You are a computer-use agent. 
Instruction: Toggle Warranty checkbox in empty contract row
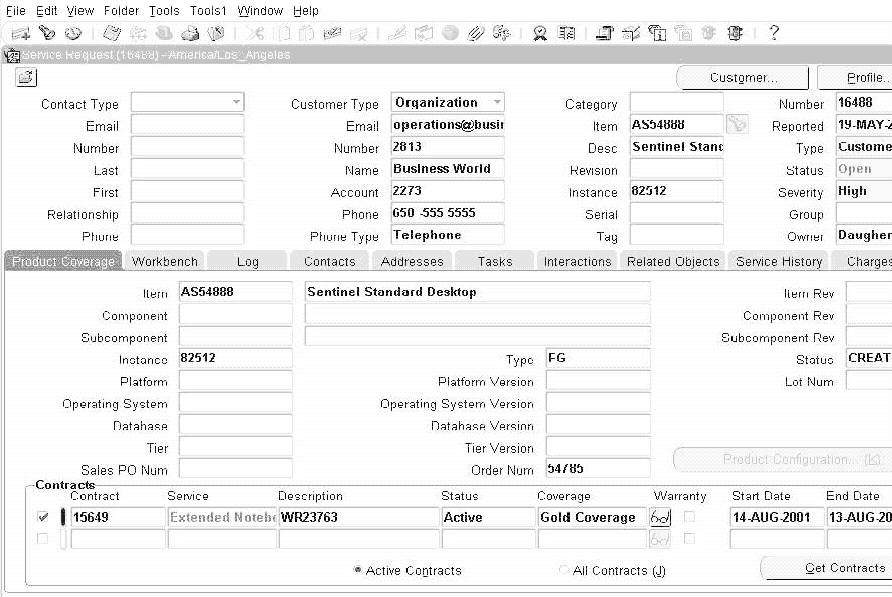[689, 538]
